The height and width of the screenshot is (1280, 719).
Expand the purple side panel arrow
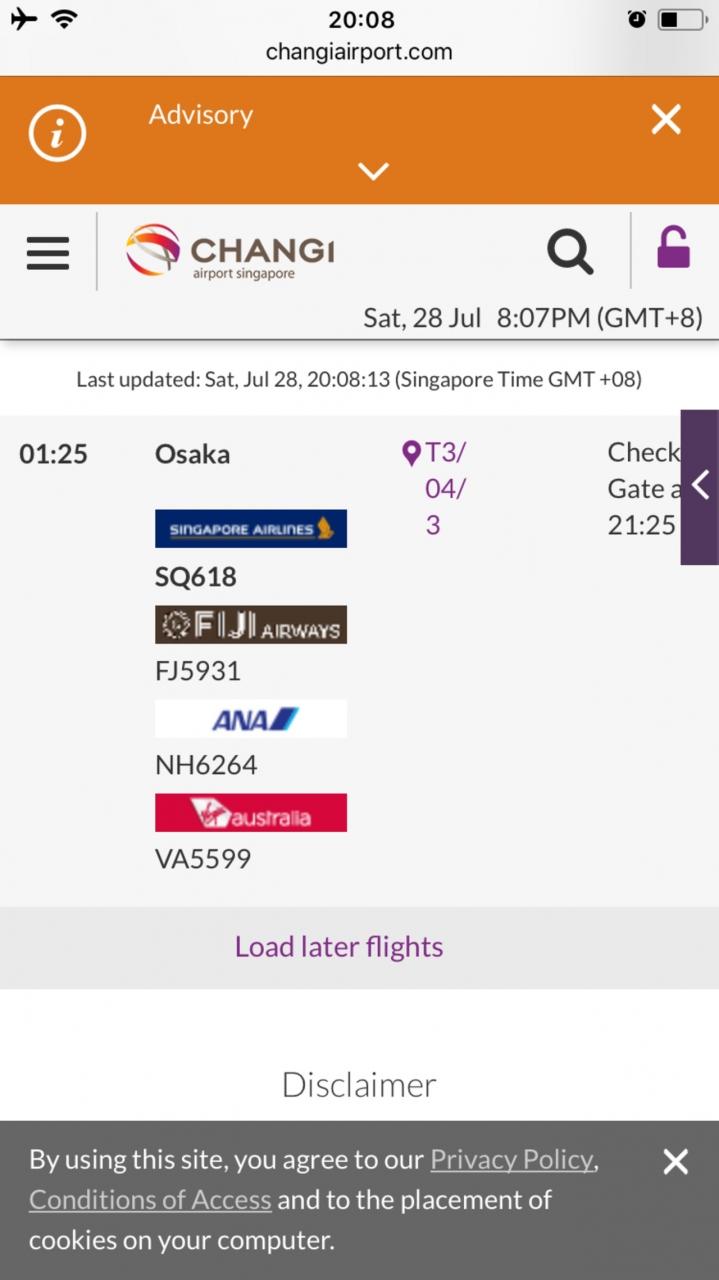point(700,487)
